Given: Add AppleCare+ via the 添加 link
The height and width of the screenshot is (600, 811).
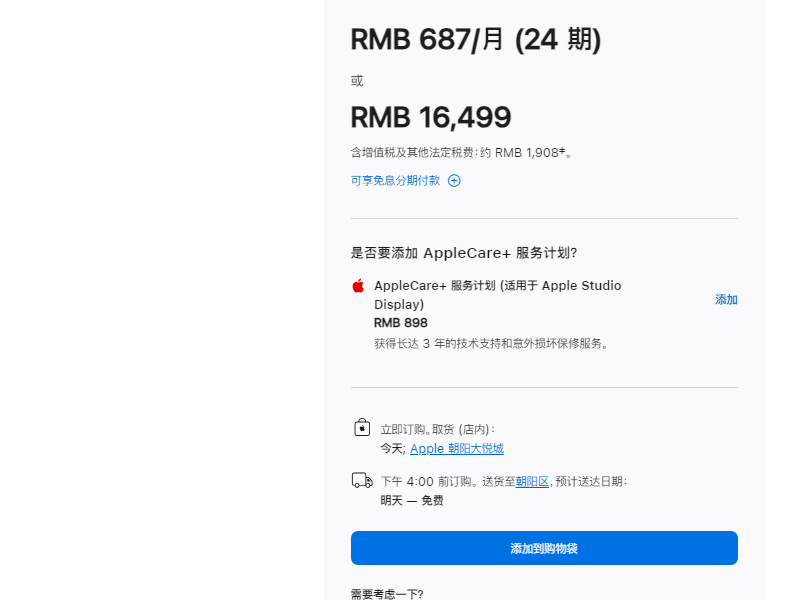Looking at the screenshot, I should 726,299.
